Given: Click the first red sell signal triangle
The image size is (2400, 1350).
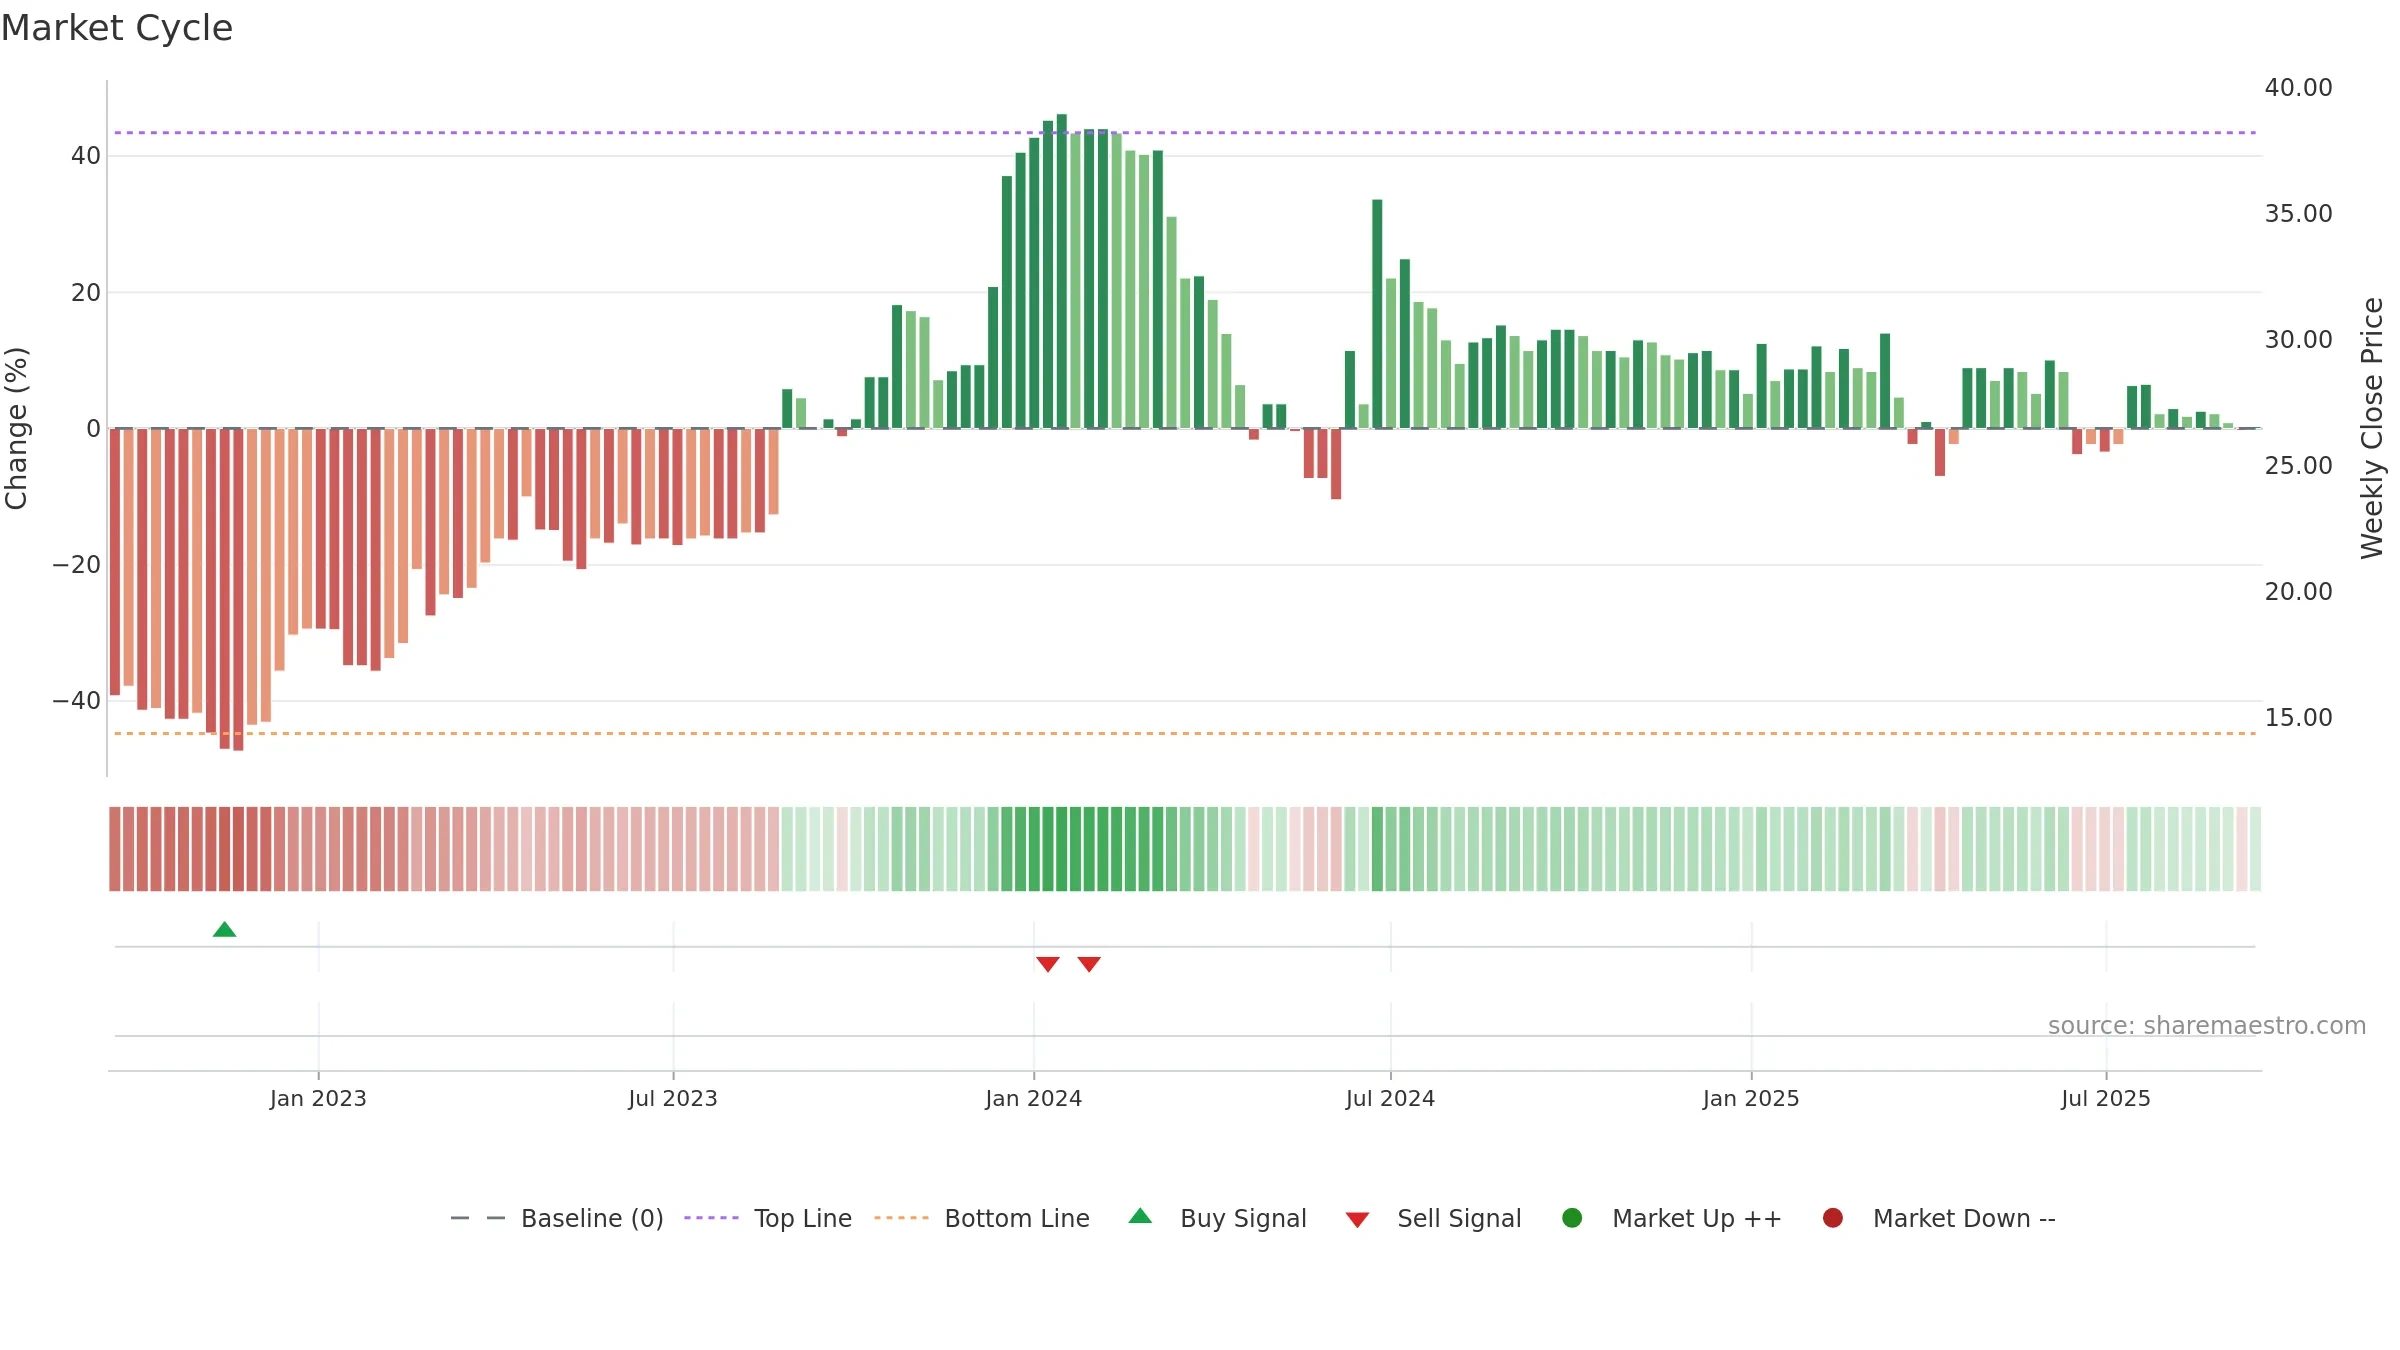Looking at the screenshot, I should [x=1047, y=964].
